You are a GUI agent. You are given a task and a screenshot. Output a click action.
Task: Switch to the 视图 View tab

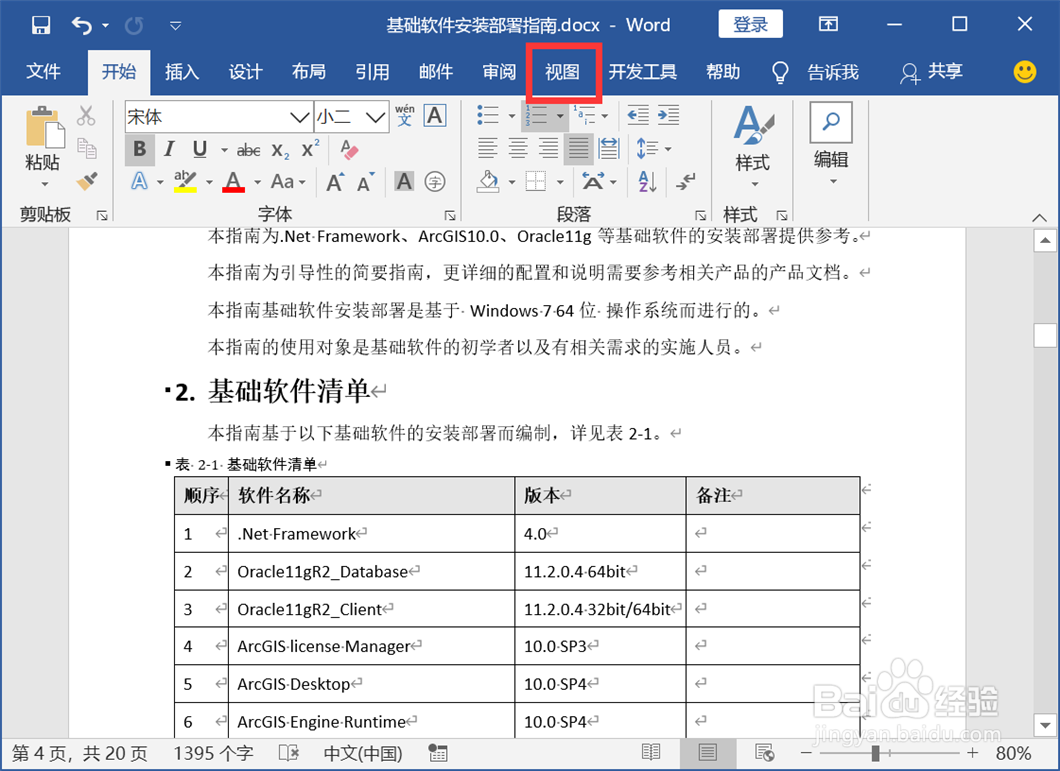coord(562,71)
